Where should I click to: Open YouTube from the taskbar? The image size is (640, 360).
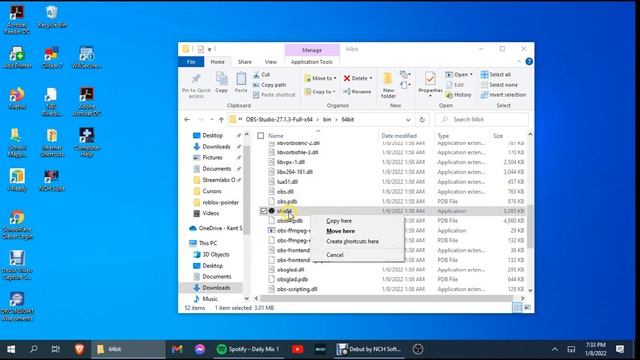(298, 349)
